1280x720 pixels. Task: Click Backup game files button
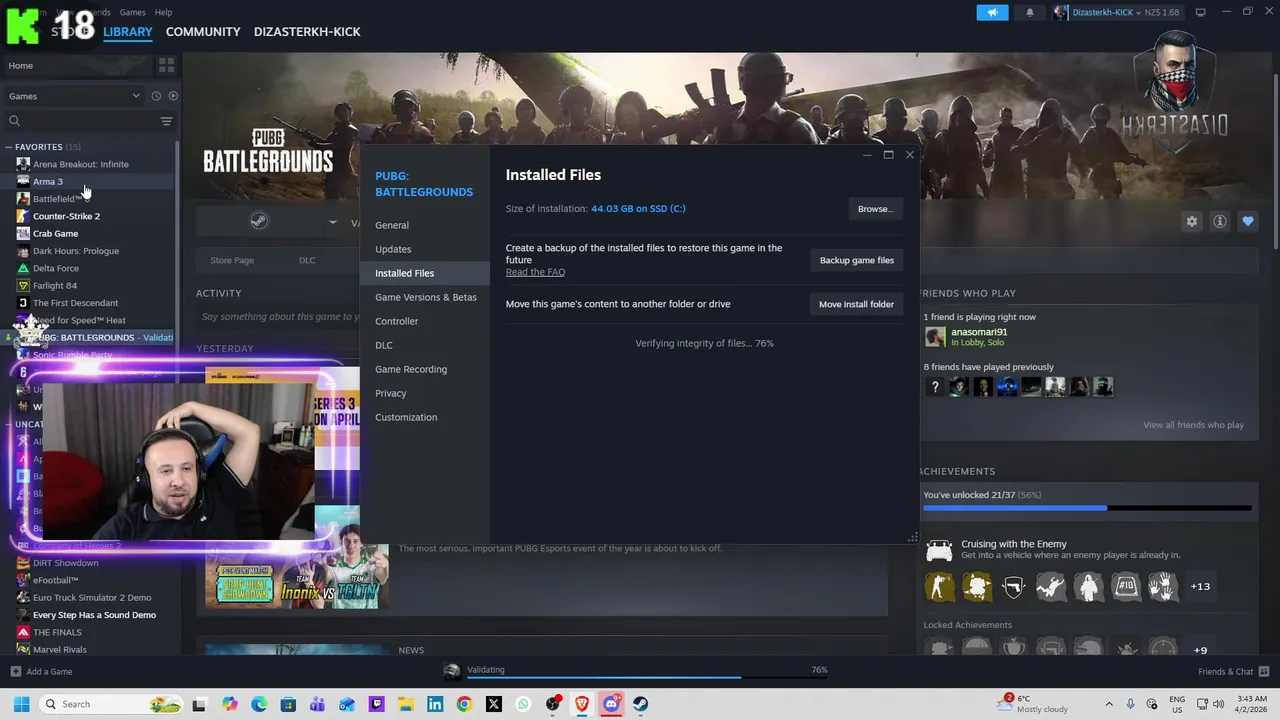[857, 260]
